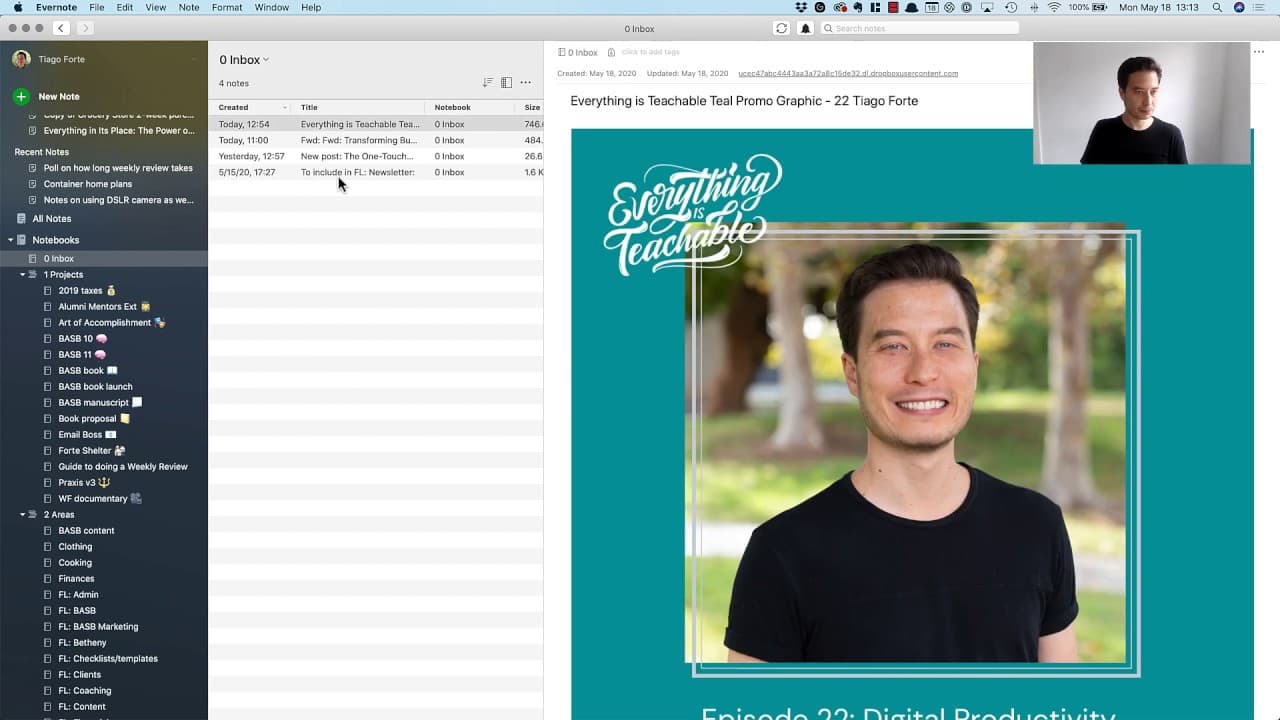Image resolution: width=1280 pixels, height=720 pixels.
Task: Open the File menu
Action: 96,7
